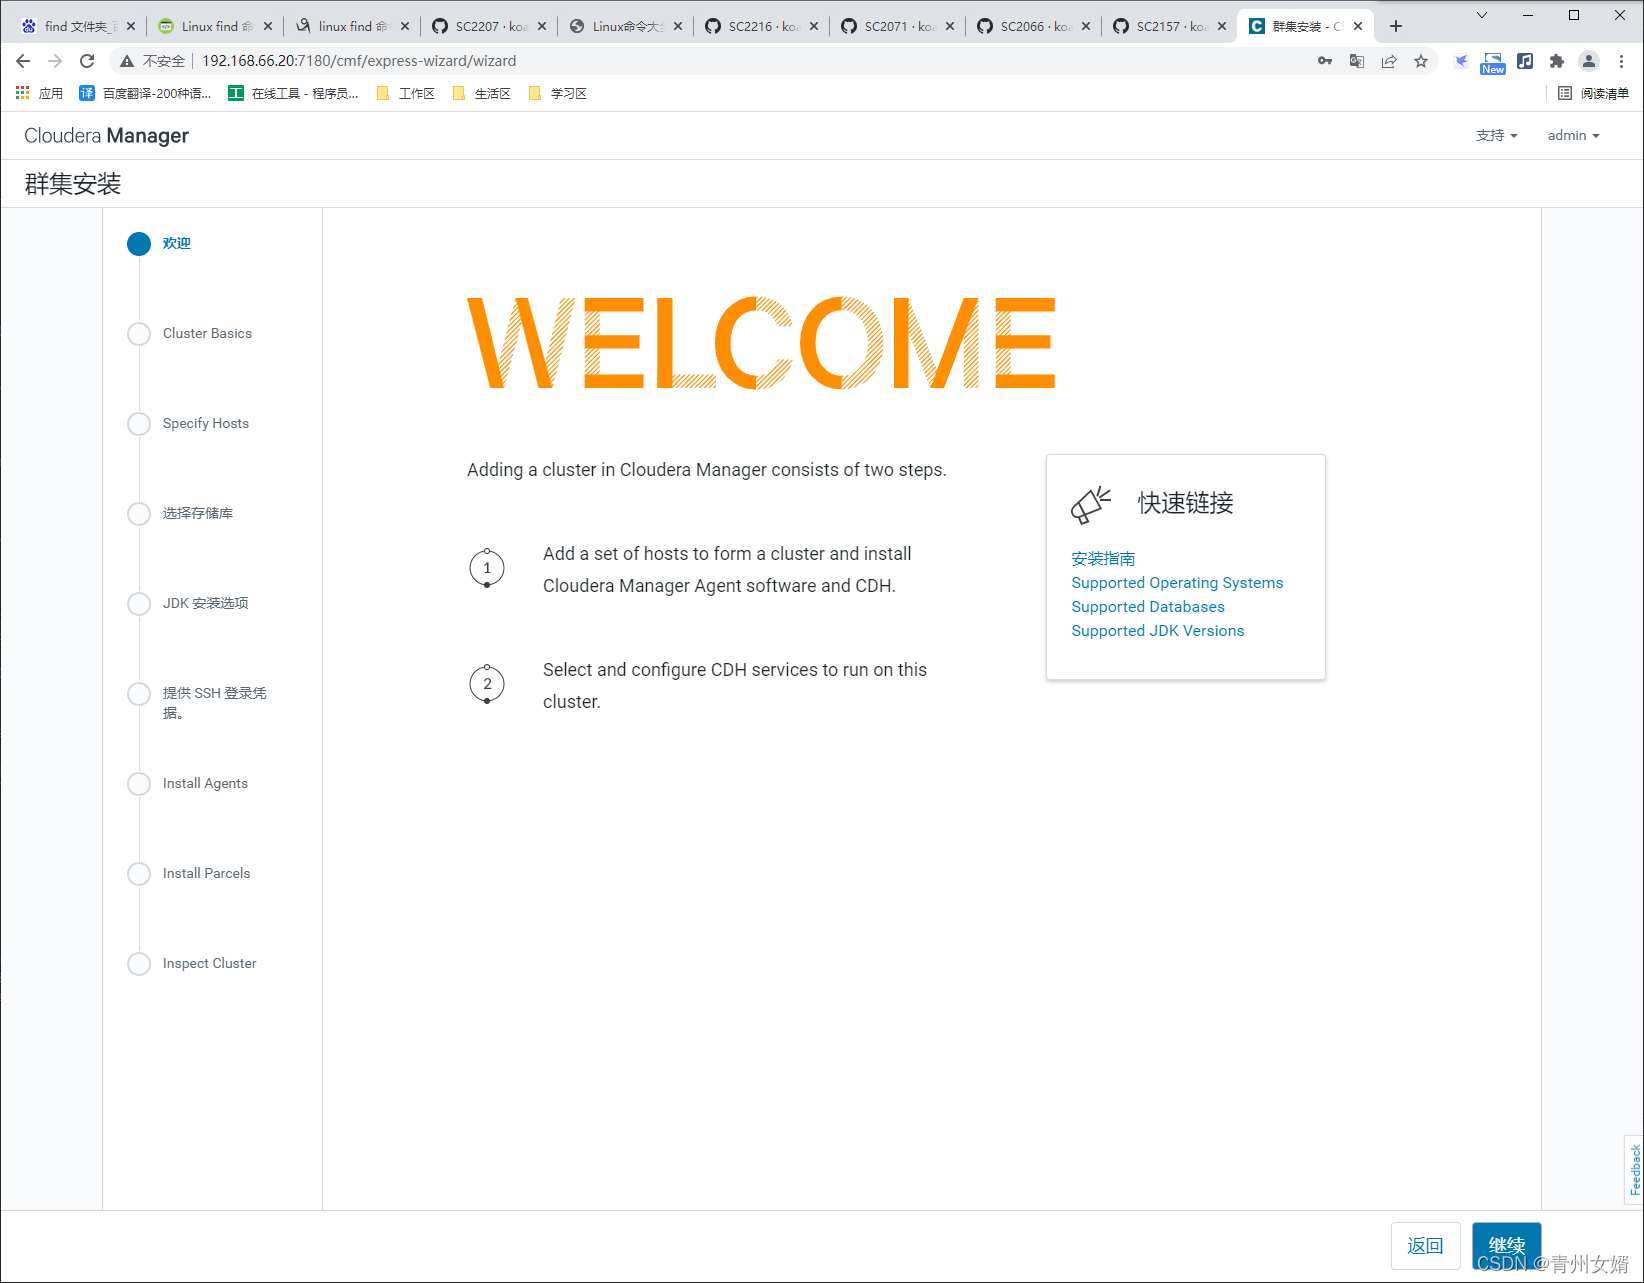
Task: Click the step 1 circle marker
Action: click(487, 568)
